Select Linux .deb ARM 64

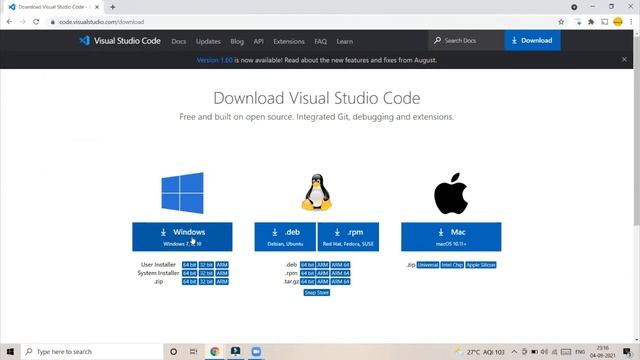tap(340, 265)
